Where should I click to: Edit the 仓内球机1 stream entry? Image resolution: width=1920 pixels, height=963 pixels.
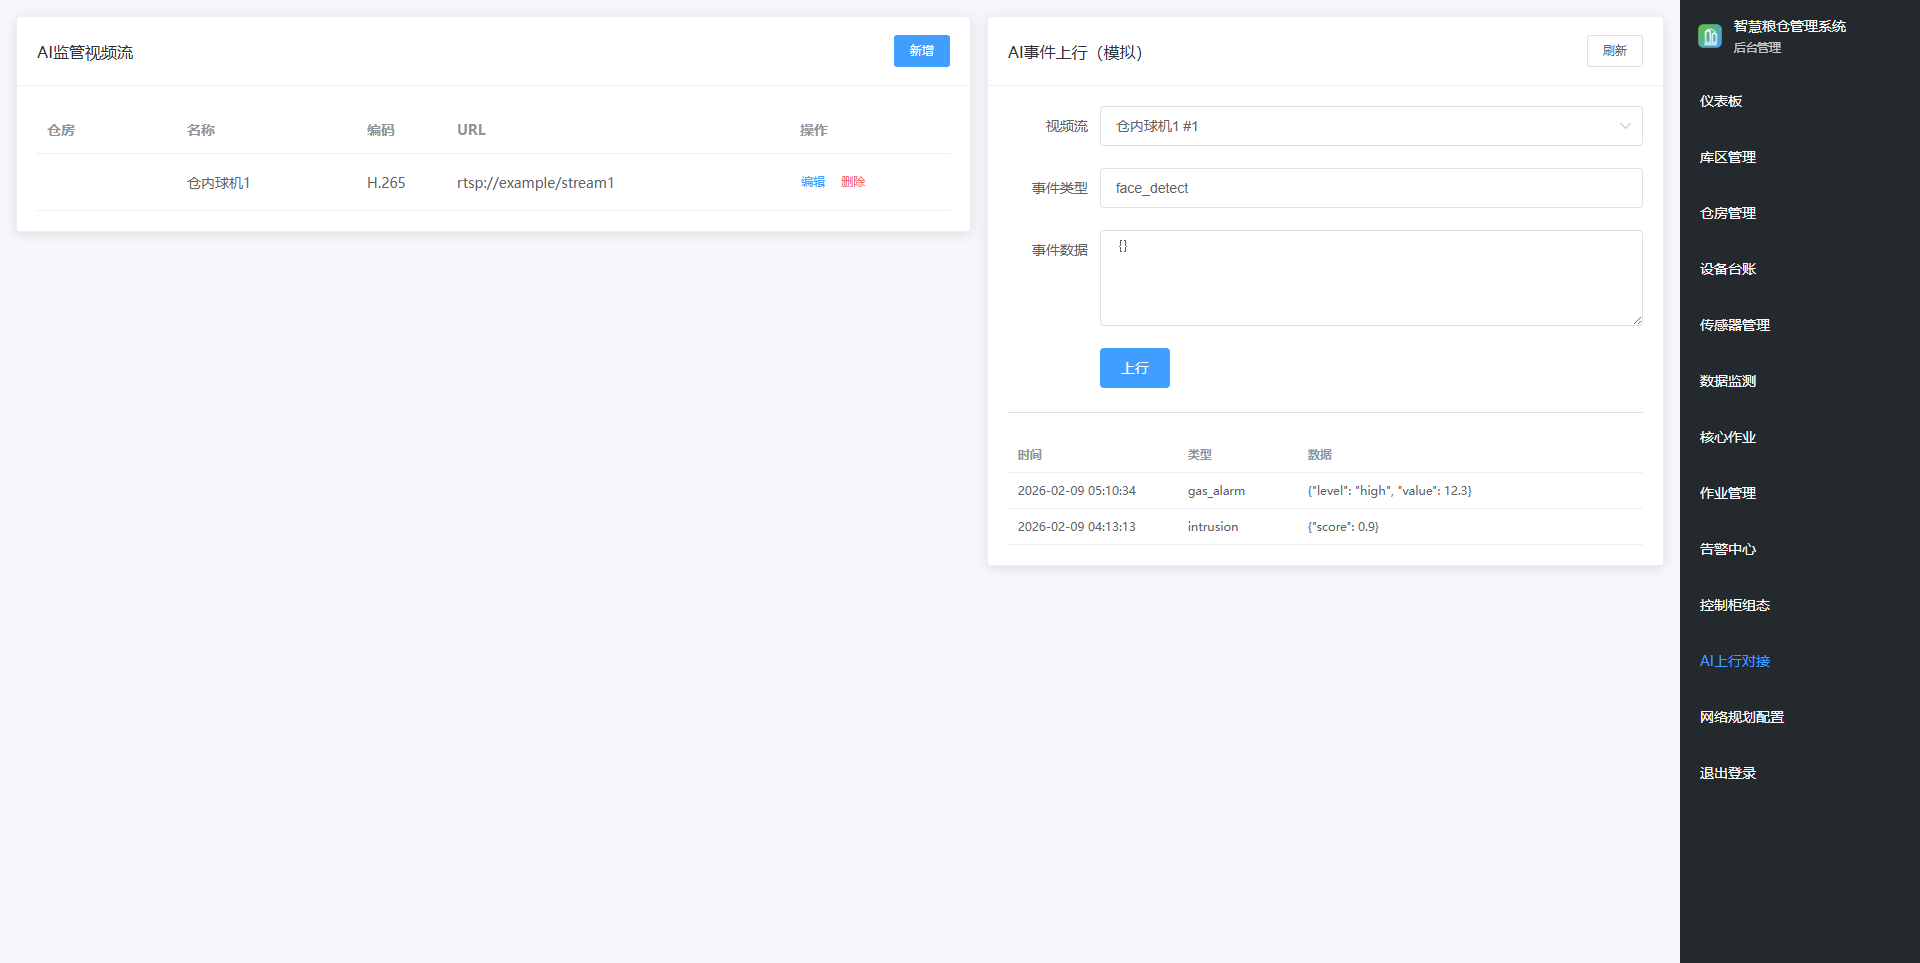(x=812, y=182)
